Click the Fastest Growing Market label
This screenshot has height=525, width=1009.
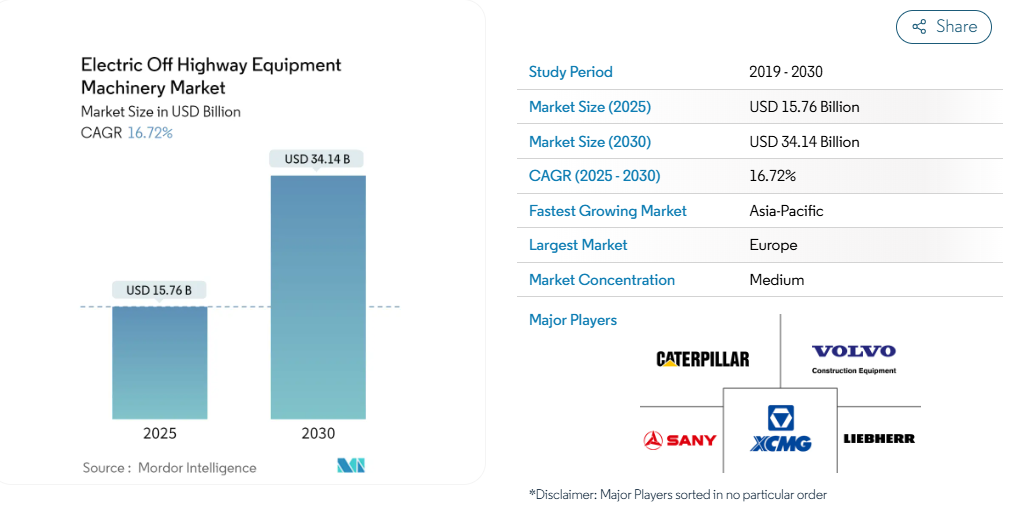tap(607, 211)
